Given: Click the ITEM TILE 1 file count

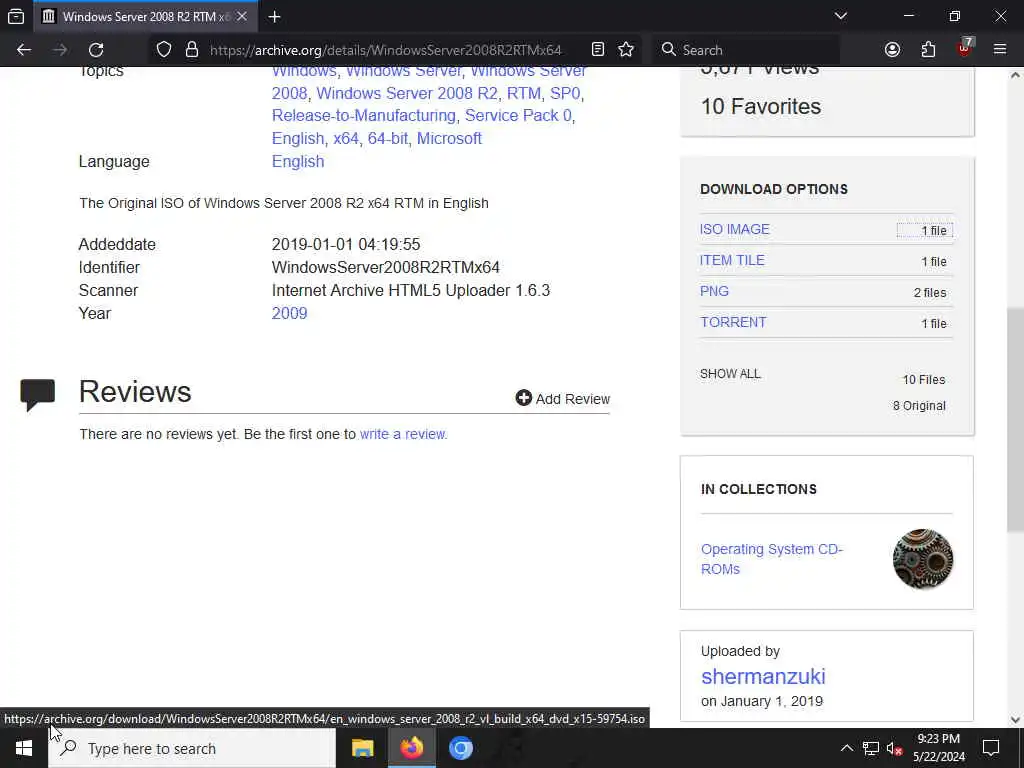Looking at the screenshot, I should click(x=934, y=261).
